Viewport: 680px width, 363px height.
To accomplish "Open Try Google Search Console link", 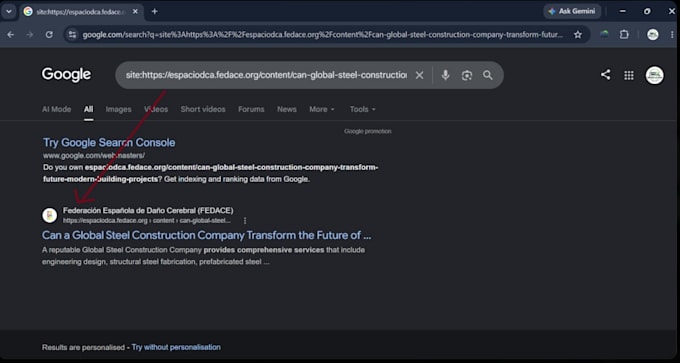I will [x=109, y=142].
